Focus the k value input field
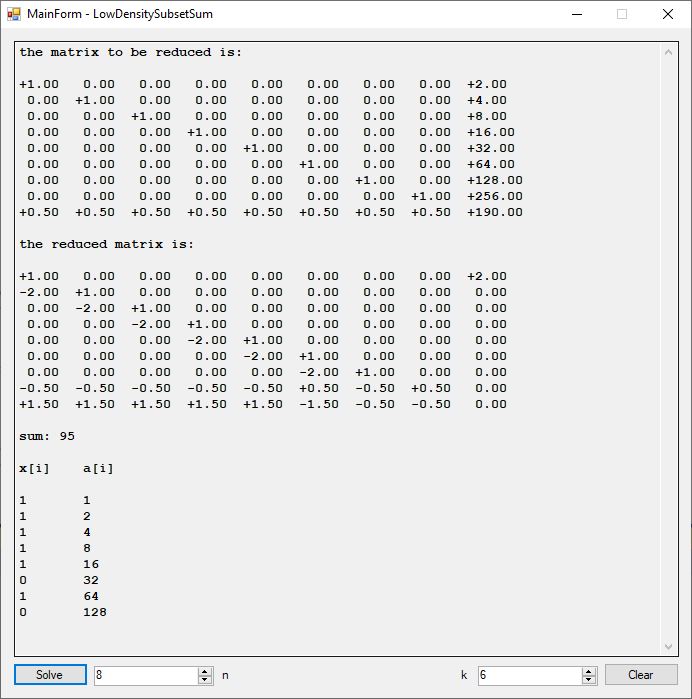This screenshot has height=699, width=692. pos(529,675)
